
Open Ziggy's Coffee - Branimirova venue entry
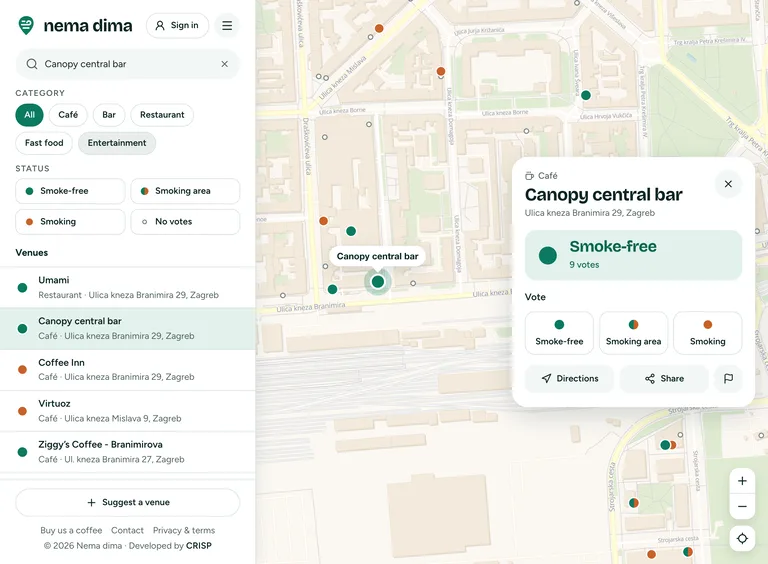point(127,452)
